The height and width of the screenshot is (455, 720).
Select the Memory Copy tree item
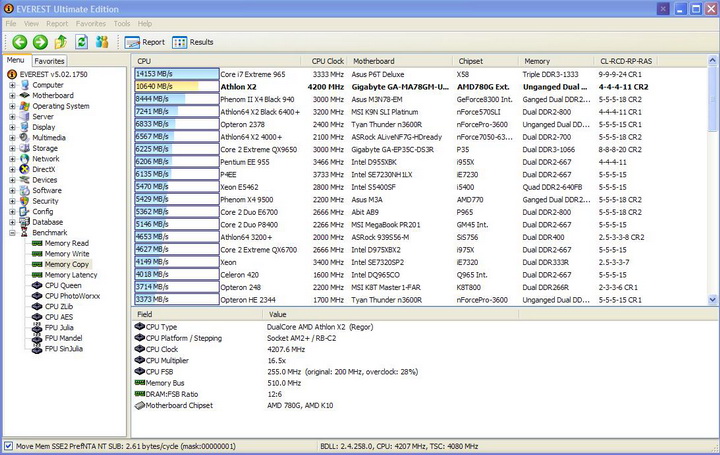click(x=67, y=264)
